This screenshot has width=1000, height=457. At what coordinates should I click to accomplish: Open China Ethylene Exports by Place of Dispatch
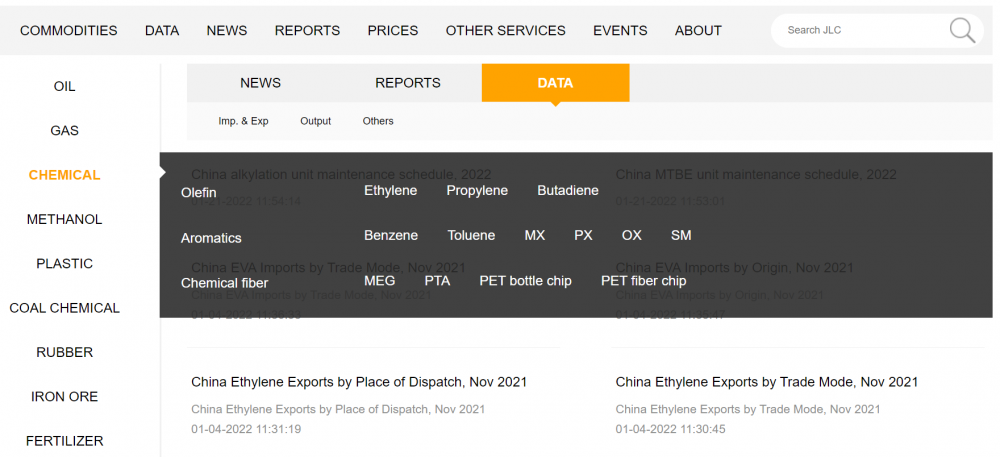[359, 382]
